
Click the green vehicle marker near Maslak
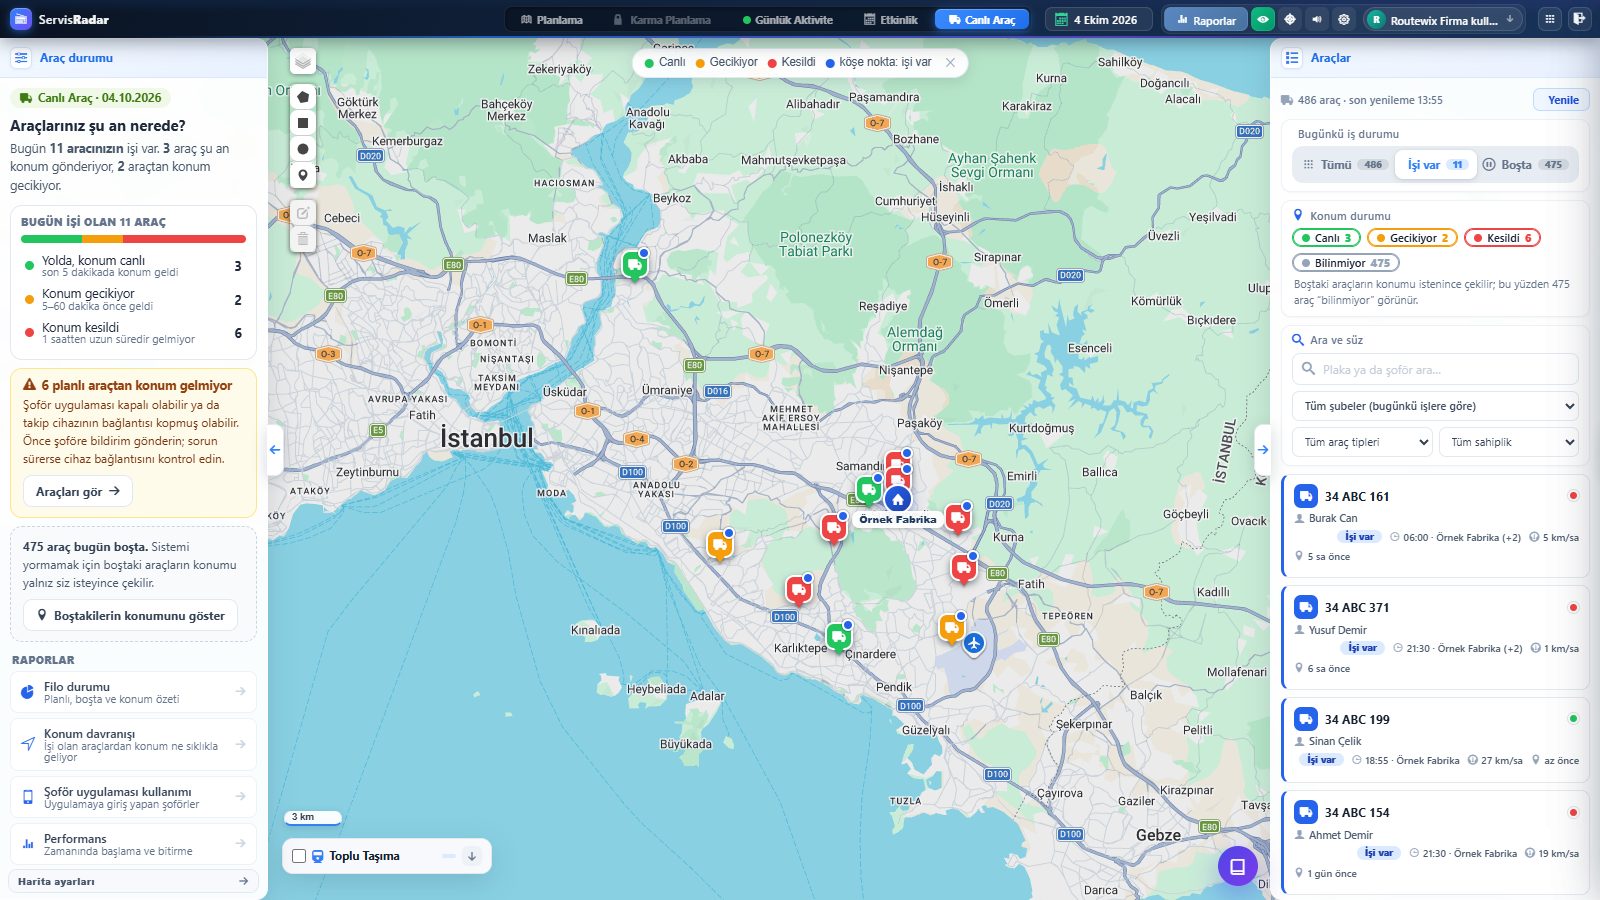pos(634,265)
